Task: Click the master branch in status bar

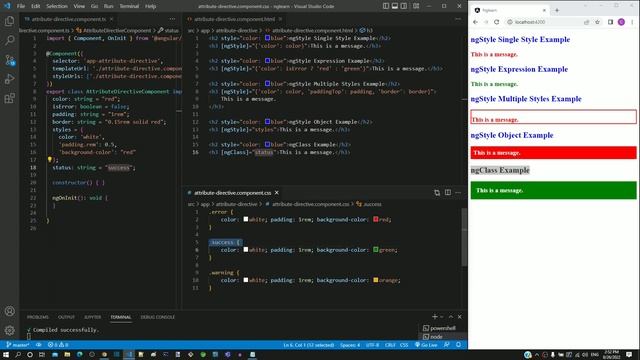Action: (x=18, y=345)
